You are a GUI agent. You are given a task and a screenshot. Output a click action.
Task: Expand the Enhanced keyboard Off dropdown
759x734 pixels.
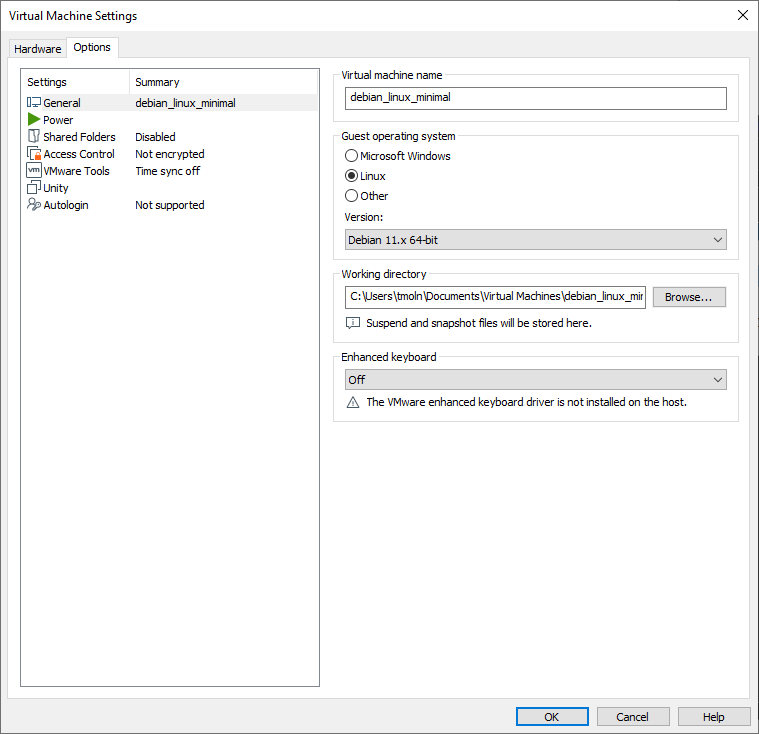coord(535,380)
